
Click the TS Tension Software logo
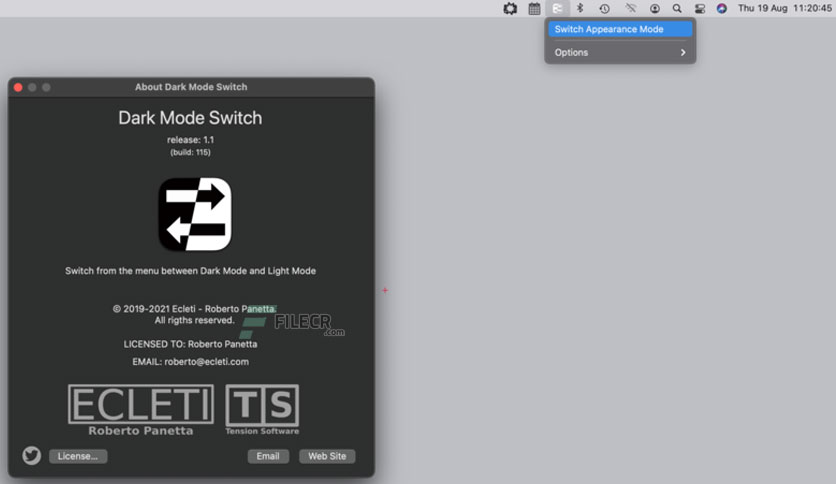(262, 409)
